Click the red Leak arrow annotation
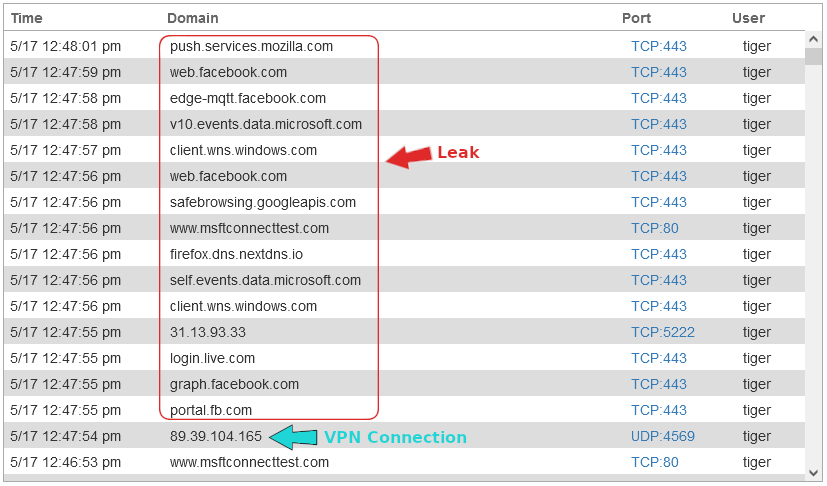827x486 pixels. [x=408, y=157]
